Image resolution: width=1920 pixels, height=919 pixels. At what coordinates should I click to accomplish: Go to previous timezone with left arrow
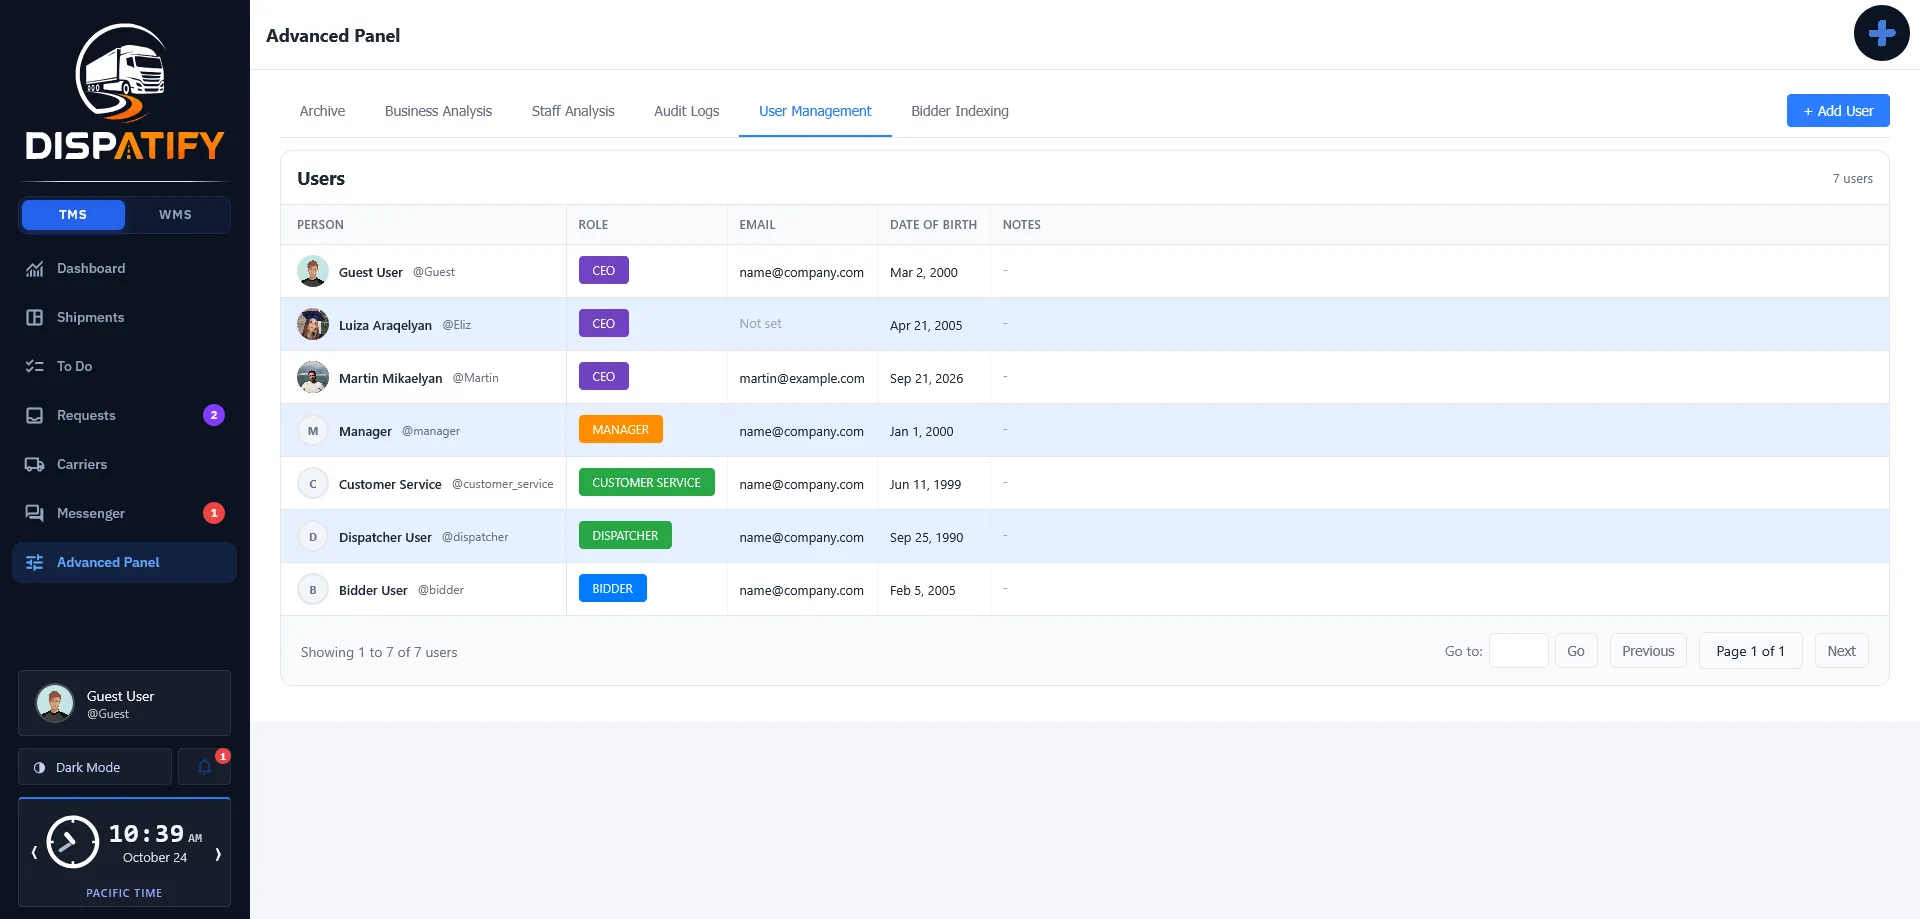(34, 853)
